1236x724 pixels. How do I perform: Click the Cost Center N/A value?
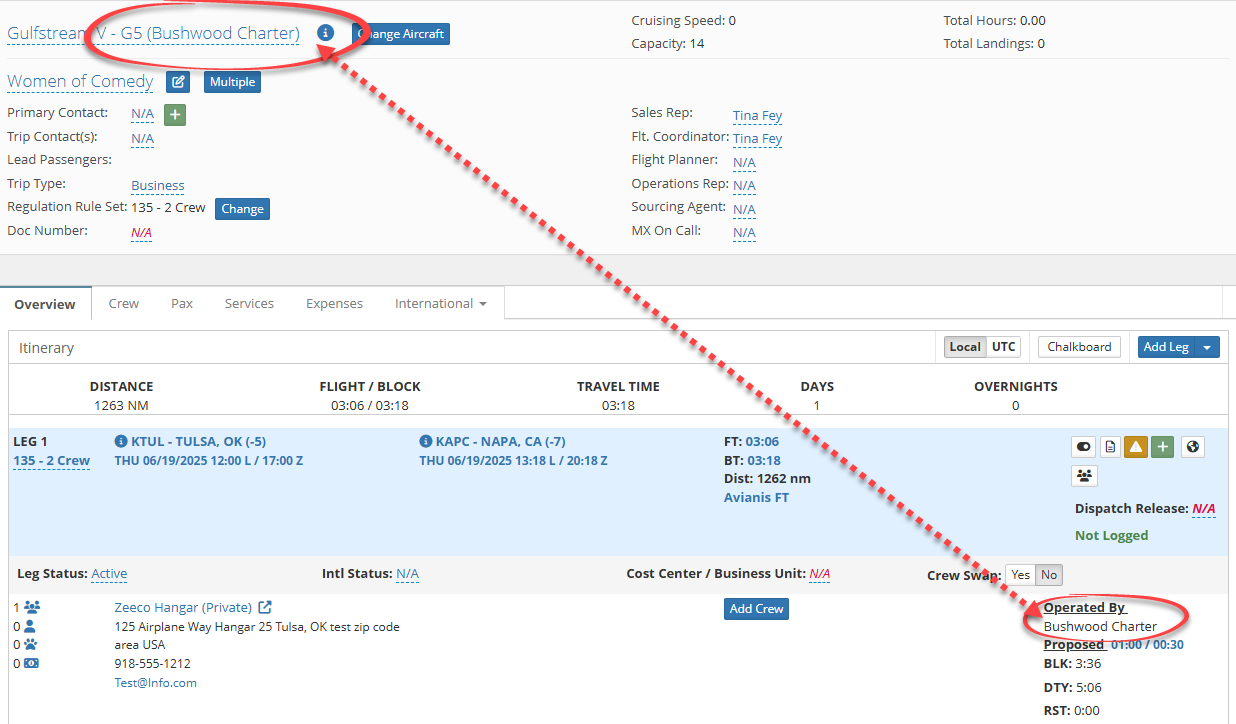[x=820, y=574]
